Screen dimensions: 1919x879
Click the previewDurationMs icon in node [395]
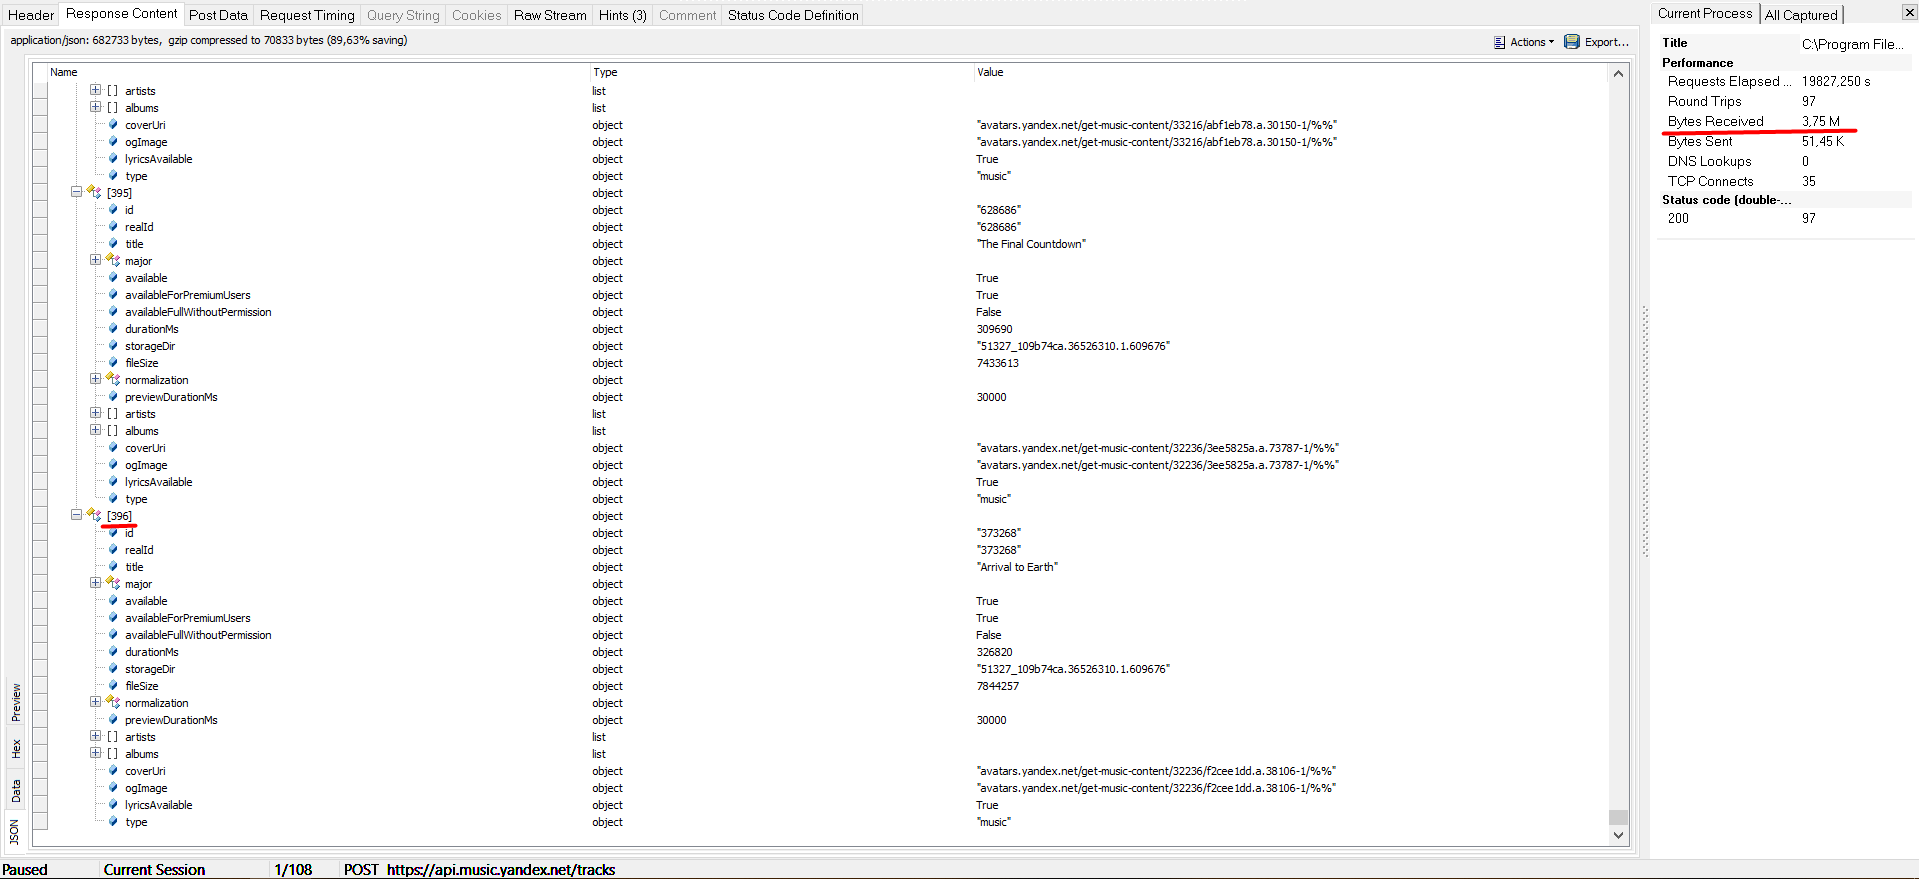[x=113, y=397]
